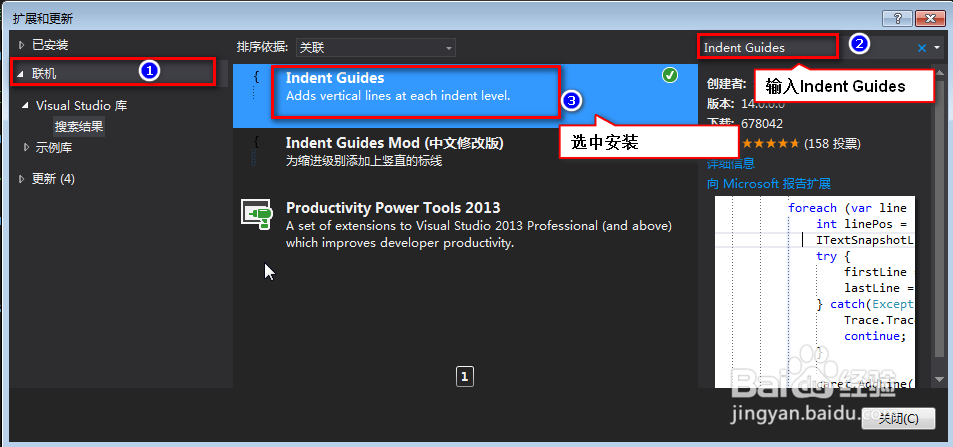953x447 pixels.
Task: Click the Indent Guides Mod brace icon
Action: [x=256, y=151]
